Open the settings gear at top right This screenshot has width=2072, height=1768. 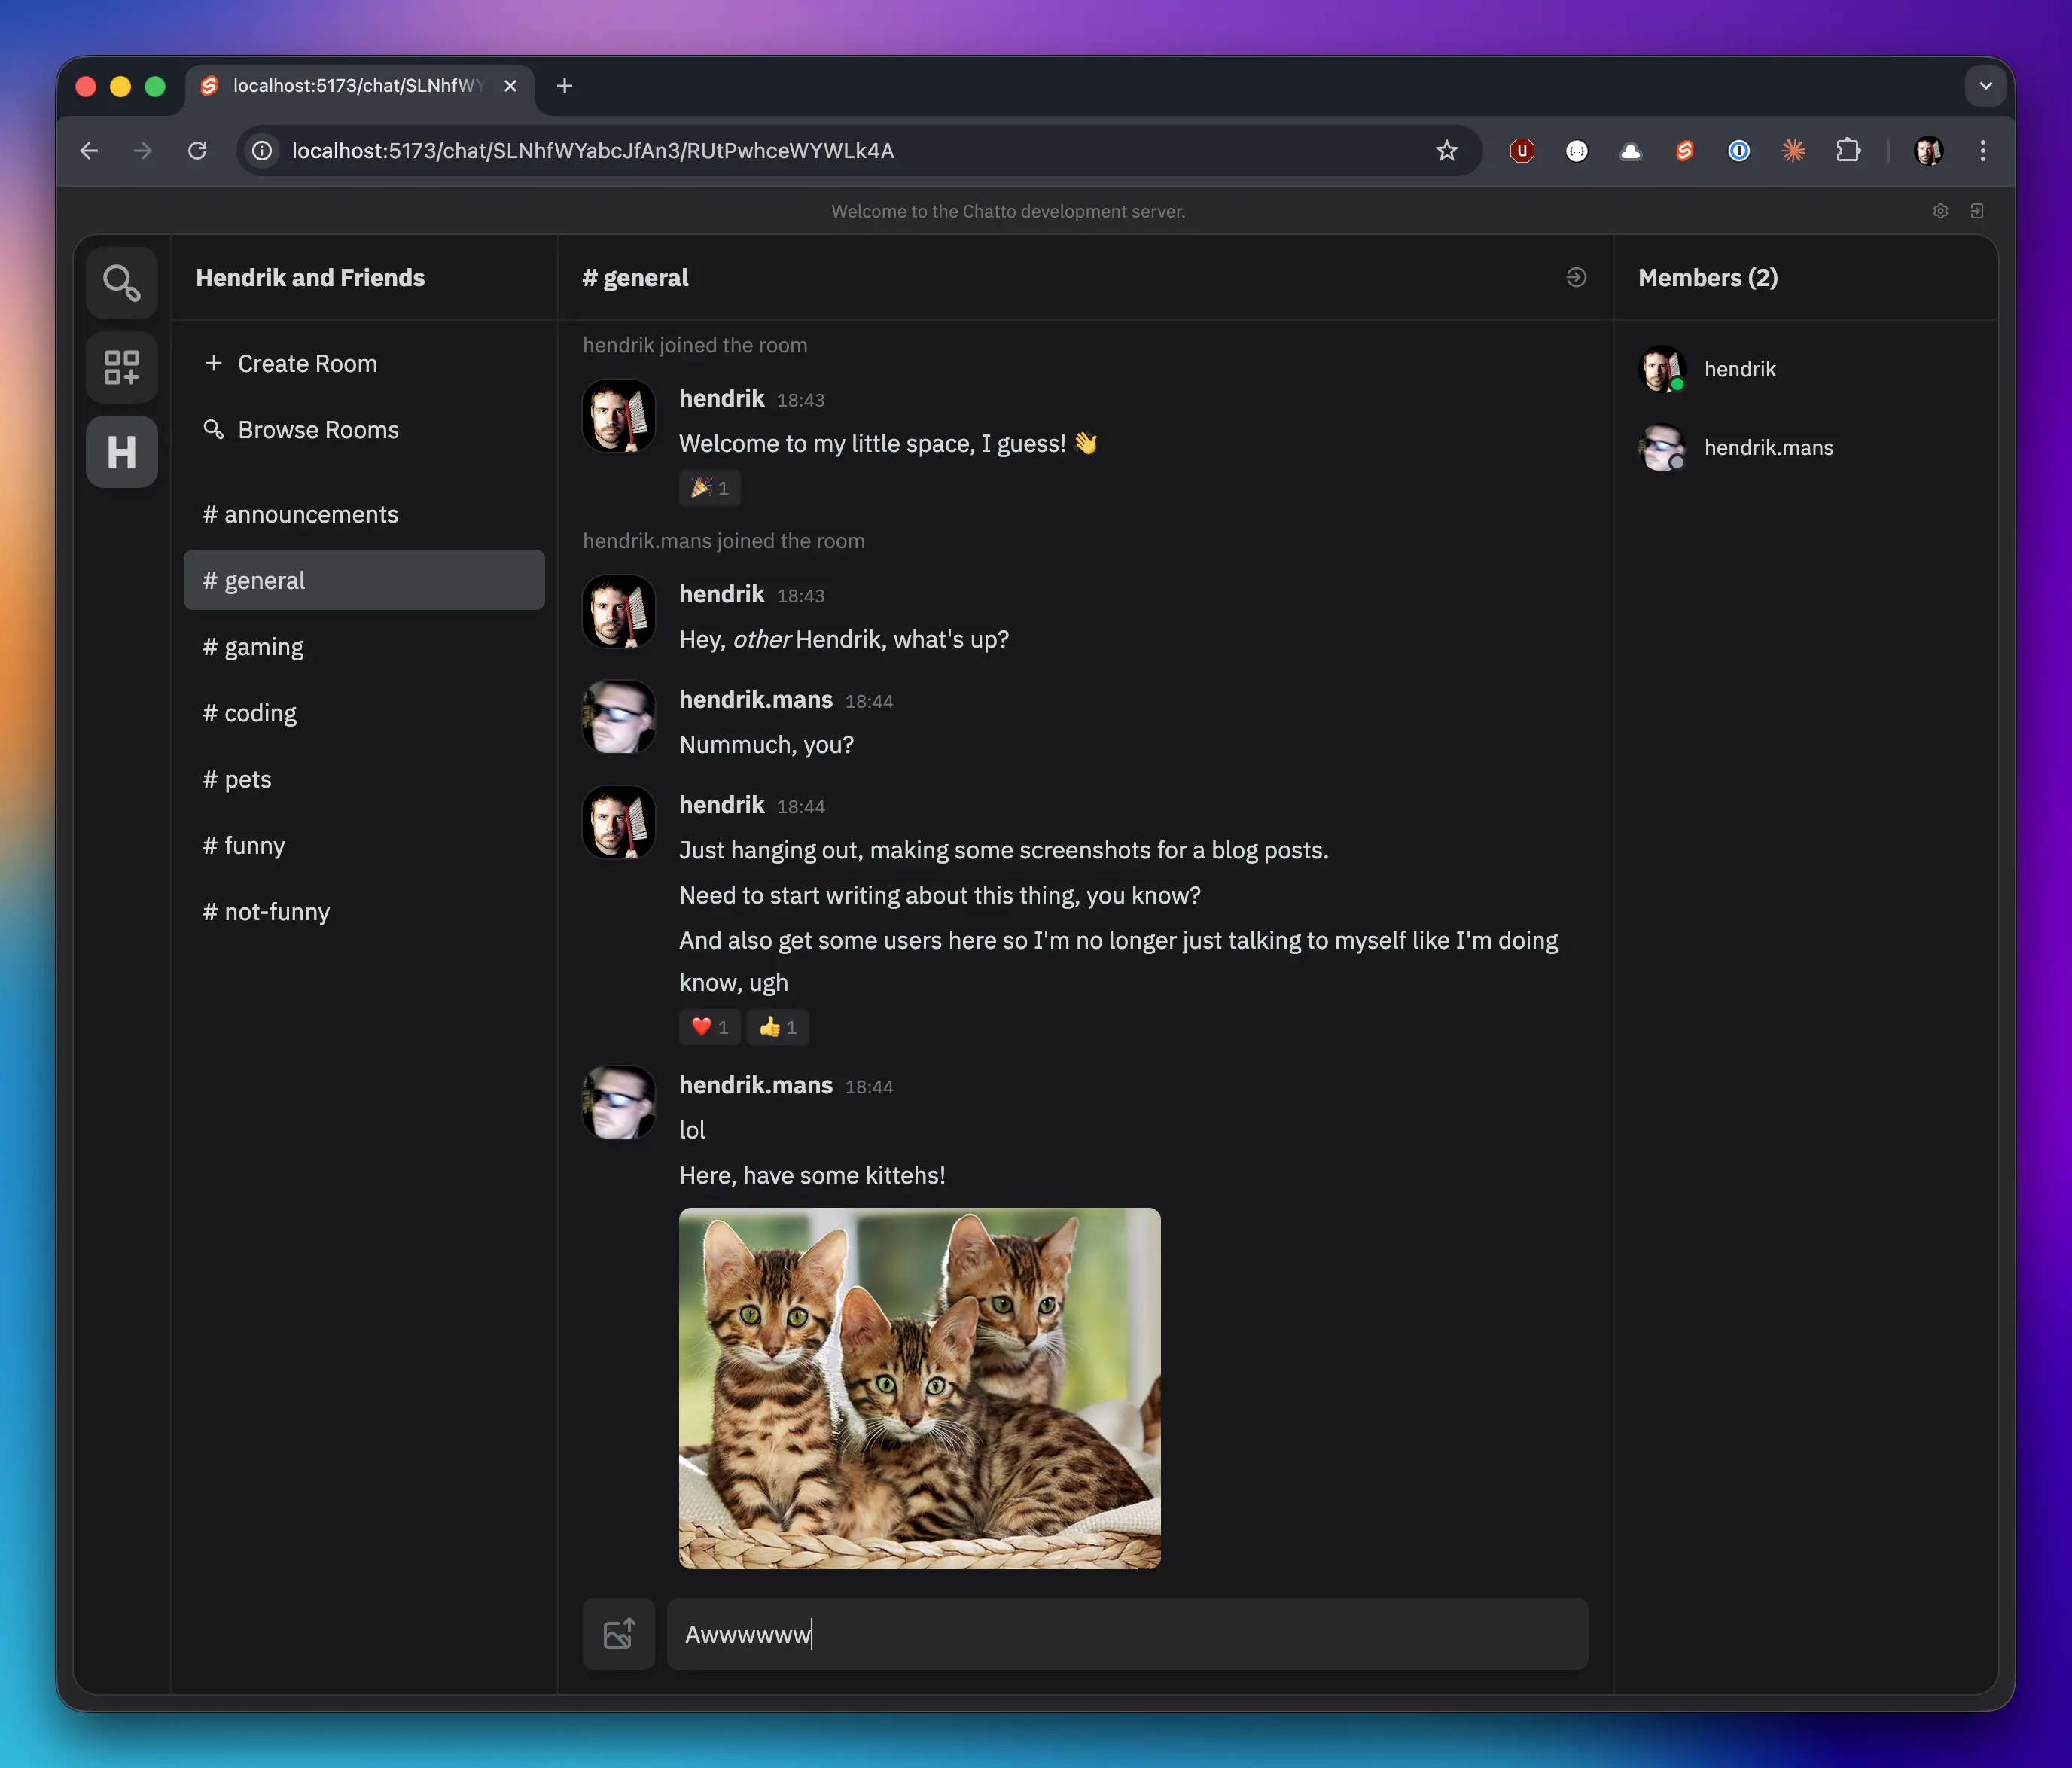[x=1940, y=211]
